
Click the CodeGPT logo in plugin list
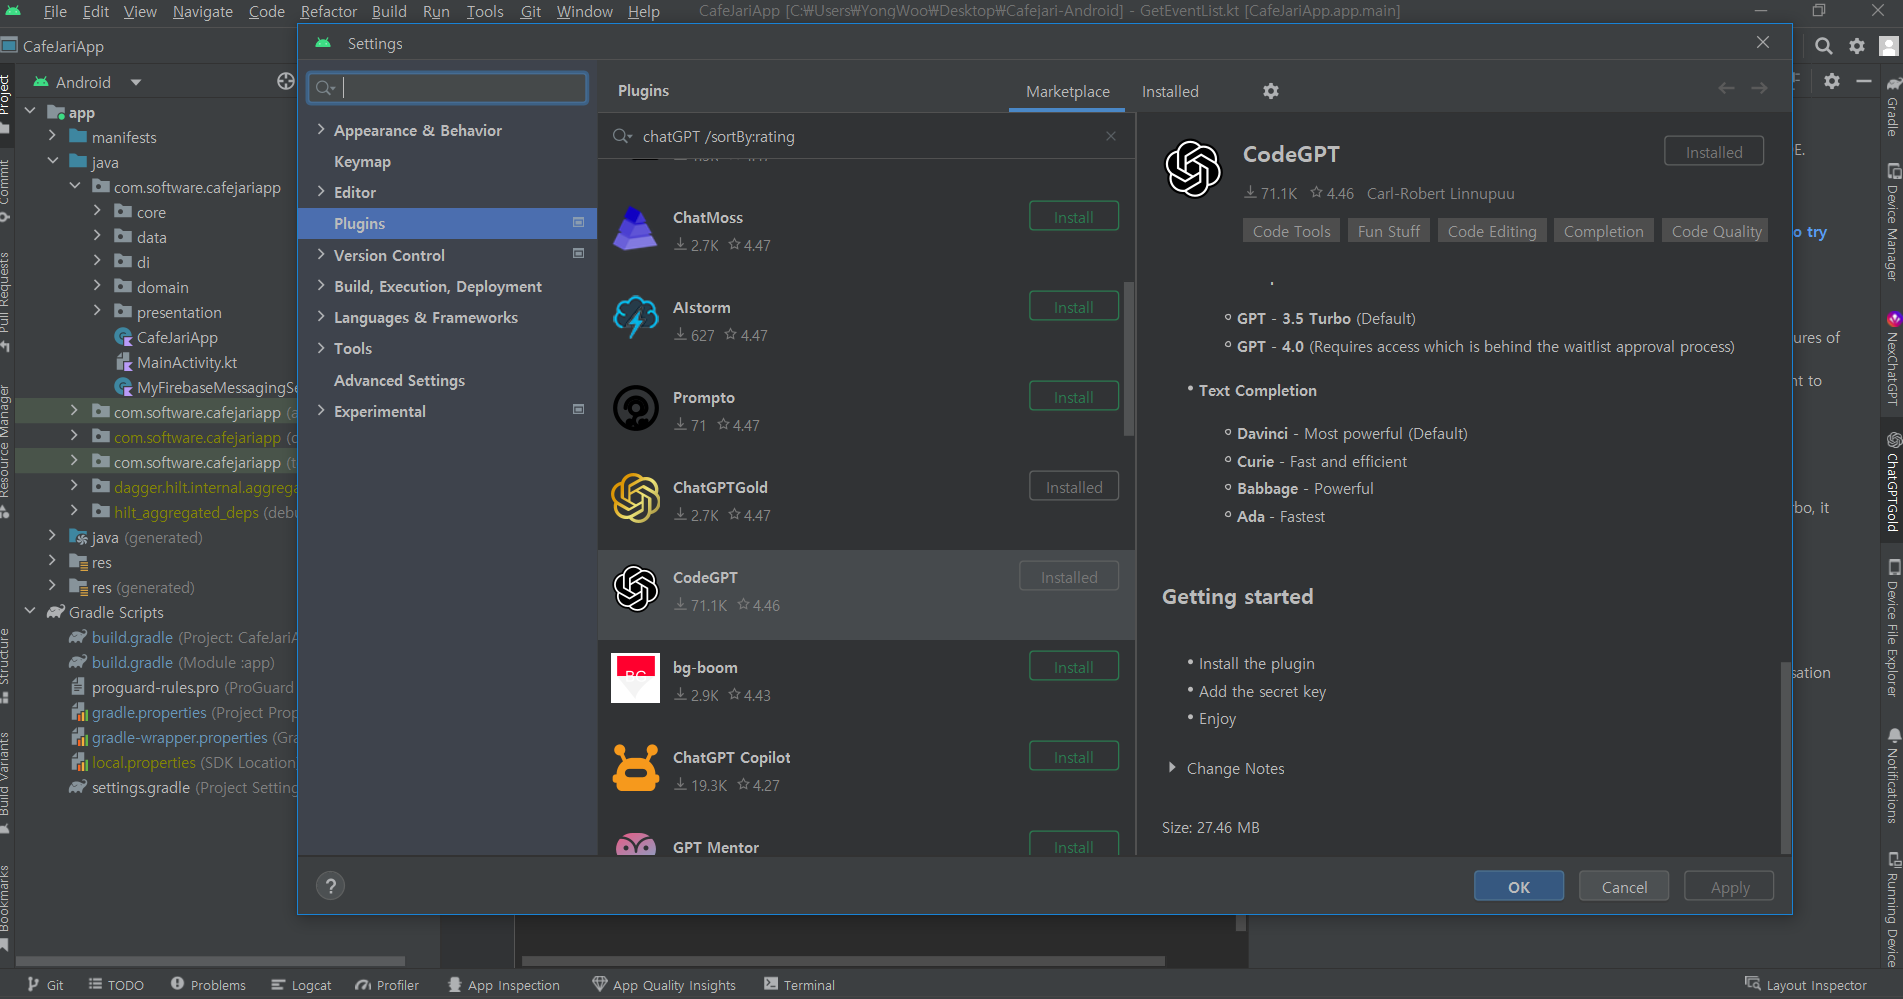pyautogui.click(x=635, y=588)
